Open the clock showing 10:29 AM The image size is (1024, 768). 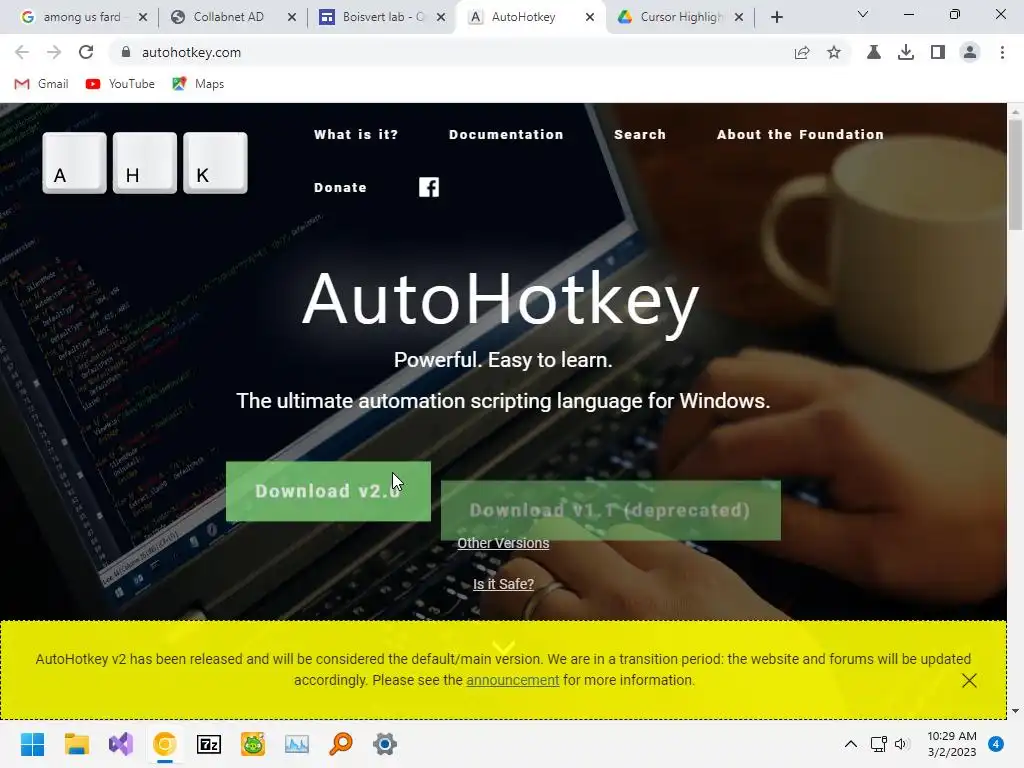[952, 744]
